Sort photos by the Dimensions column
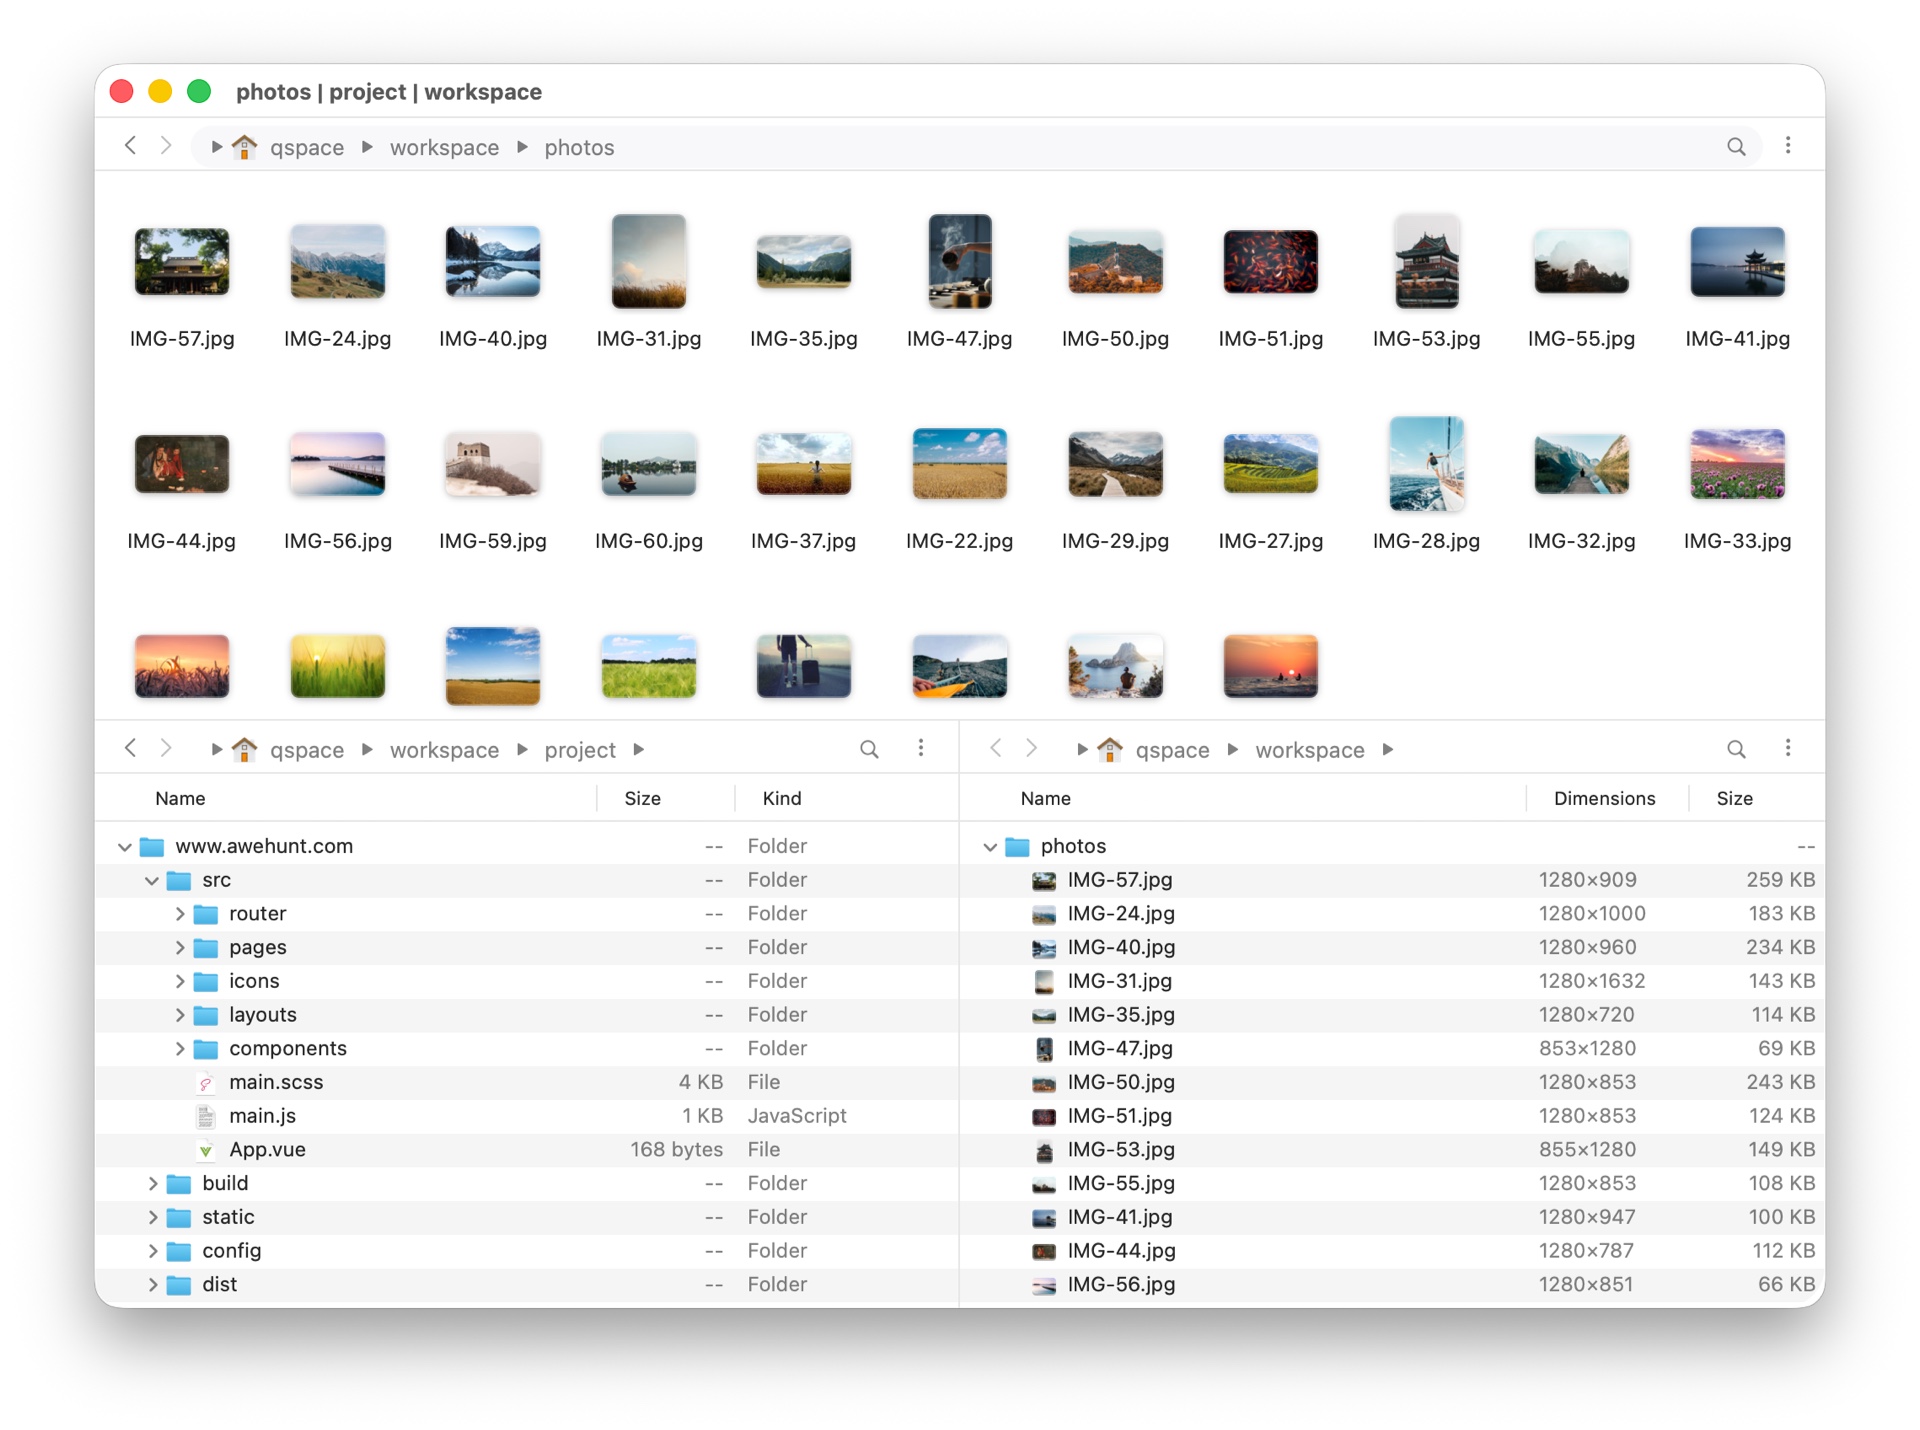 1604,798
